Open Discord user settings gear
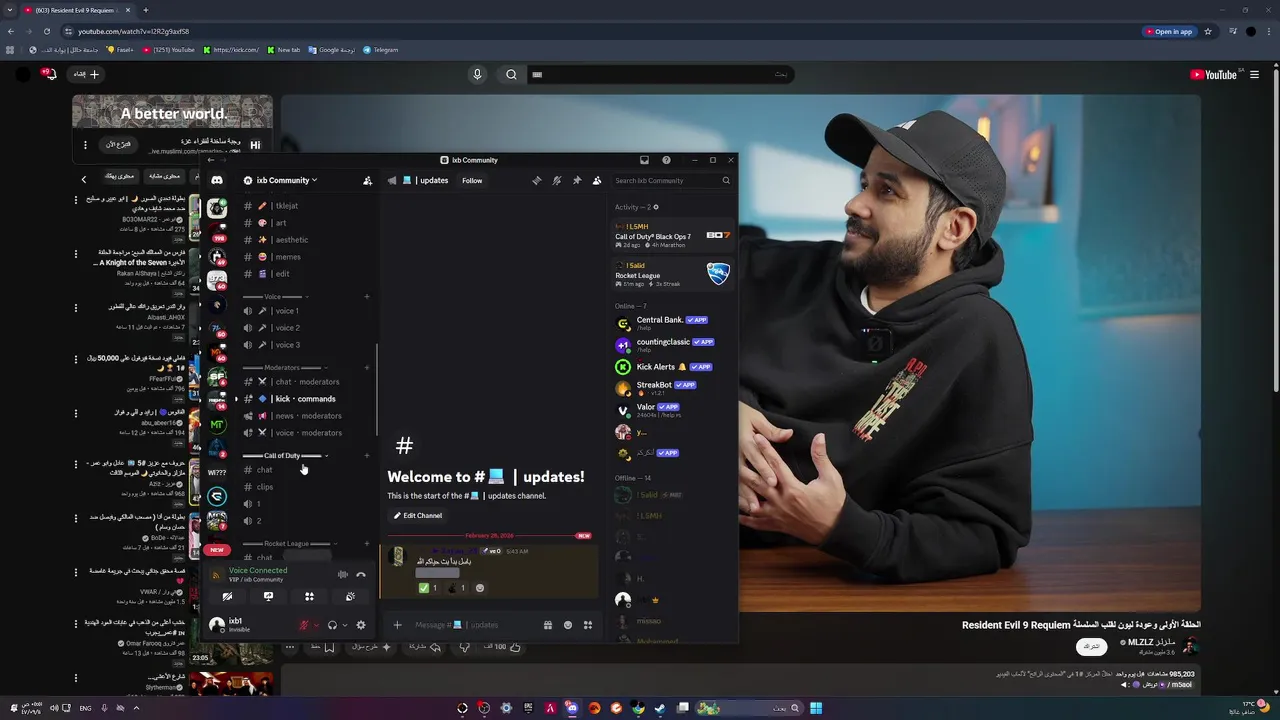Screen dimensions: 1280x720 coord(361,625)
